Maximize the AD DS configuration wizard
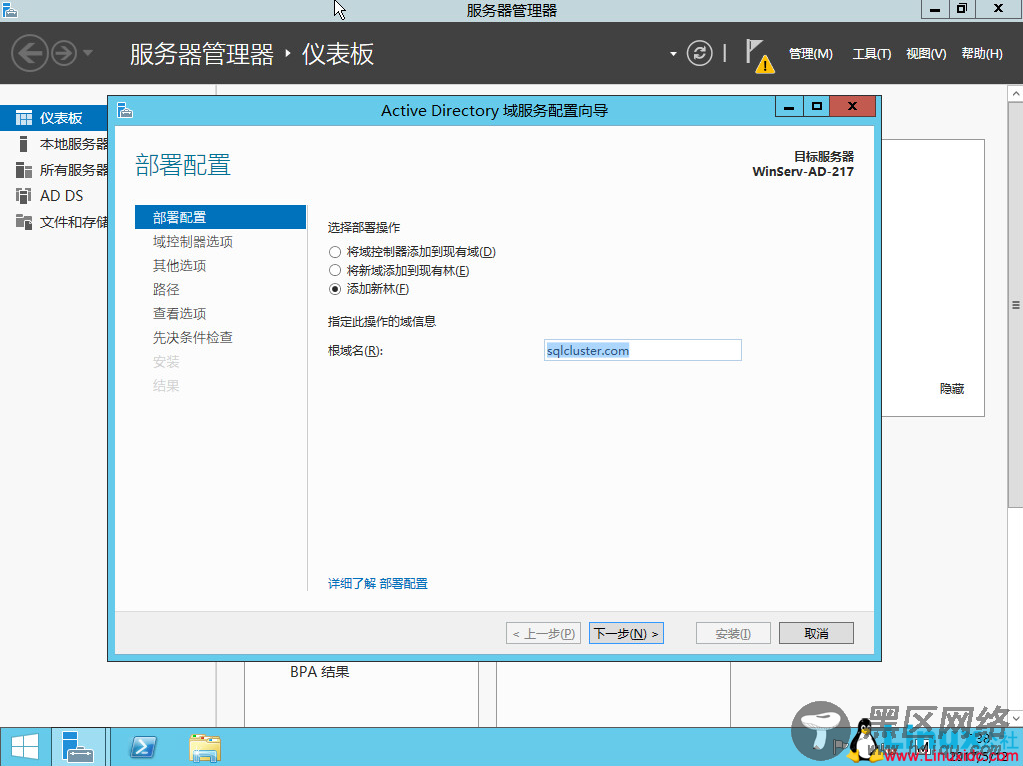This screenshot has width=1023, height=766. 817,107
